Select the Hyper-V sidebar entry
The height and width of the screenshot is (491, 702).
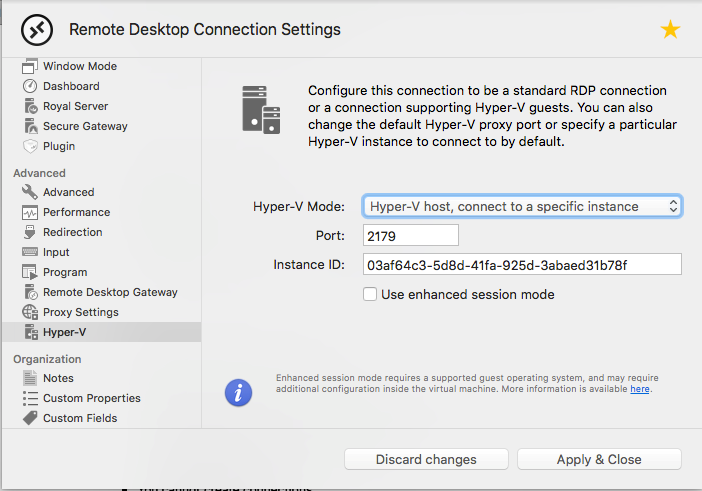102,332
